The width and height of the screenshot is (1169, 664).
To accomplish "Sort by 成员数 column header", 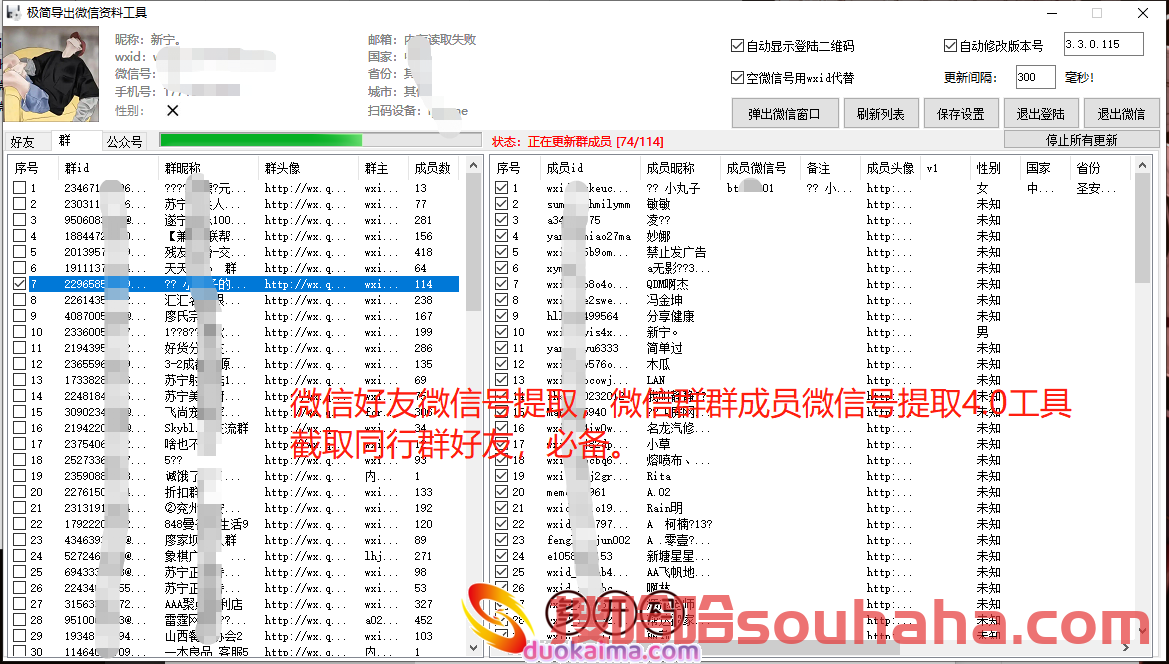I will (432, 168).
